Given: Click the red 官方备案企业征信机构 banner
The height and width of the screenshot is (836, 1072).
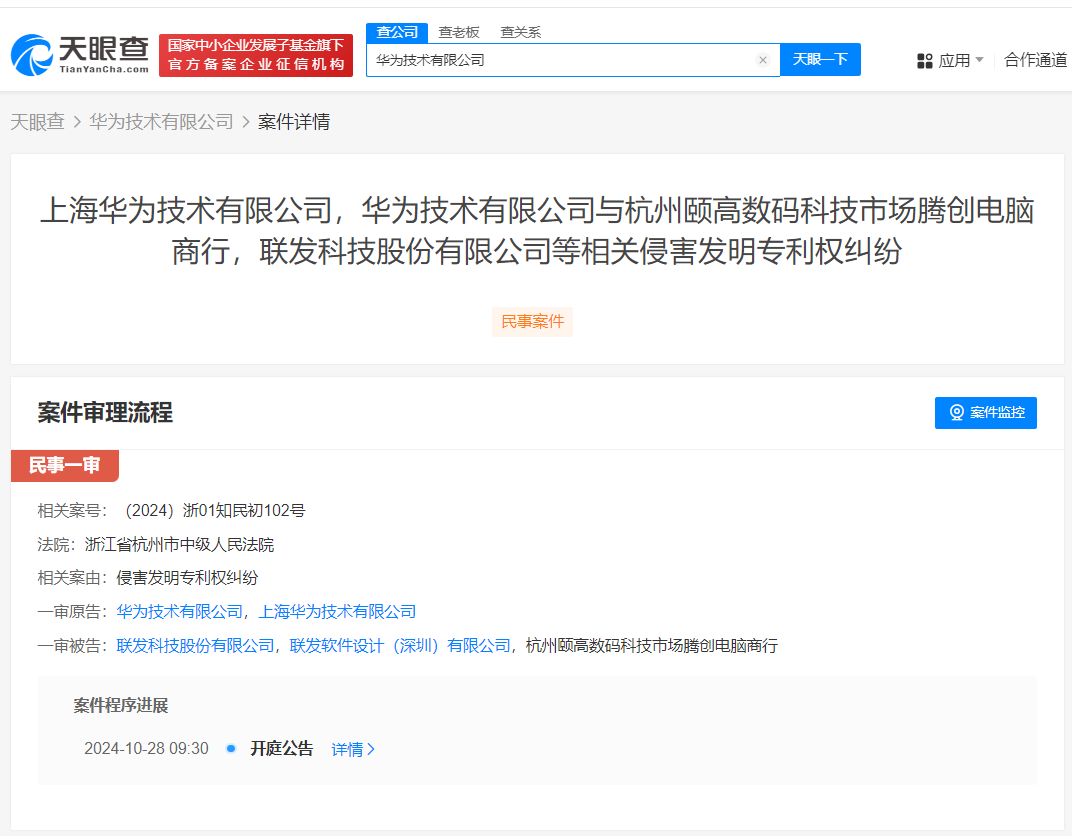Looking at the screenshot, I should click(256, 55).
